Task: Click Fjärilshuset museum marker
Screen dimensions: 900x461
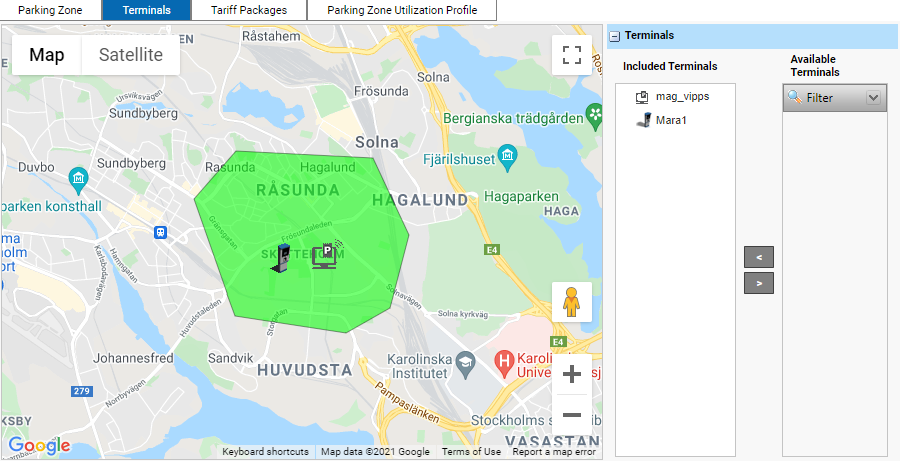Action: [508, 156]
